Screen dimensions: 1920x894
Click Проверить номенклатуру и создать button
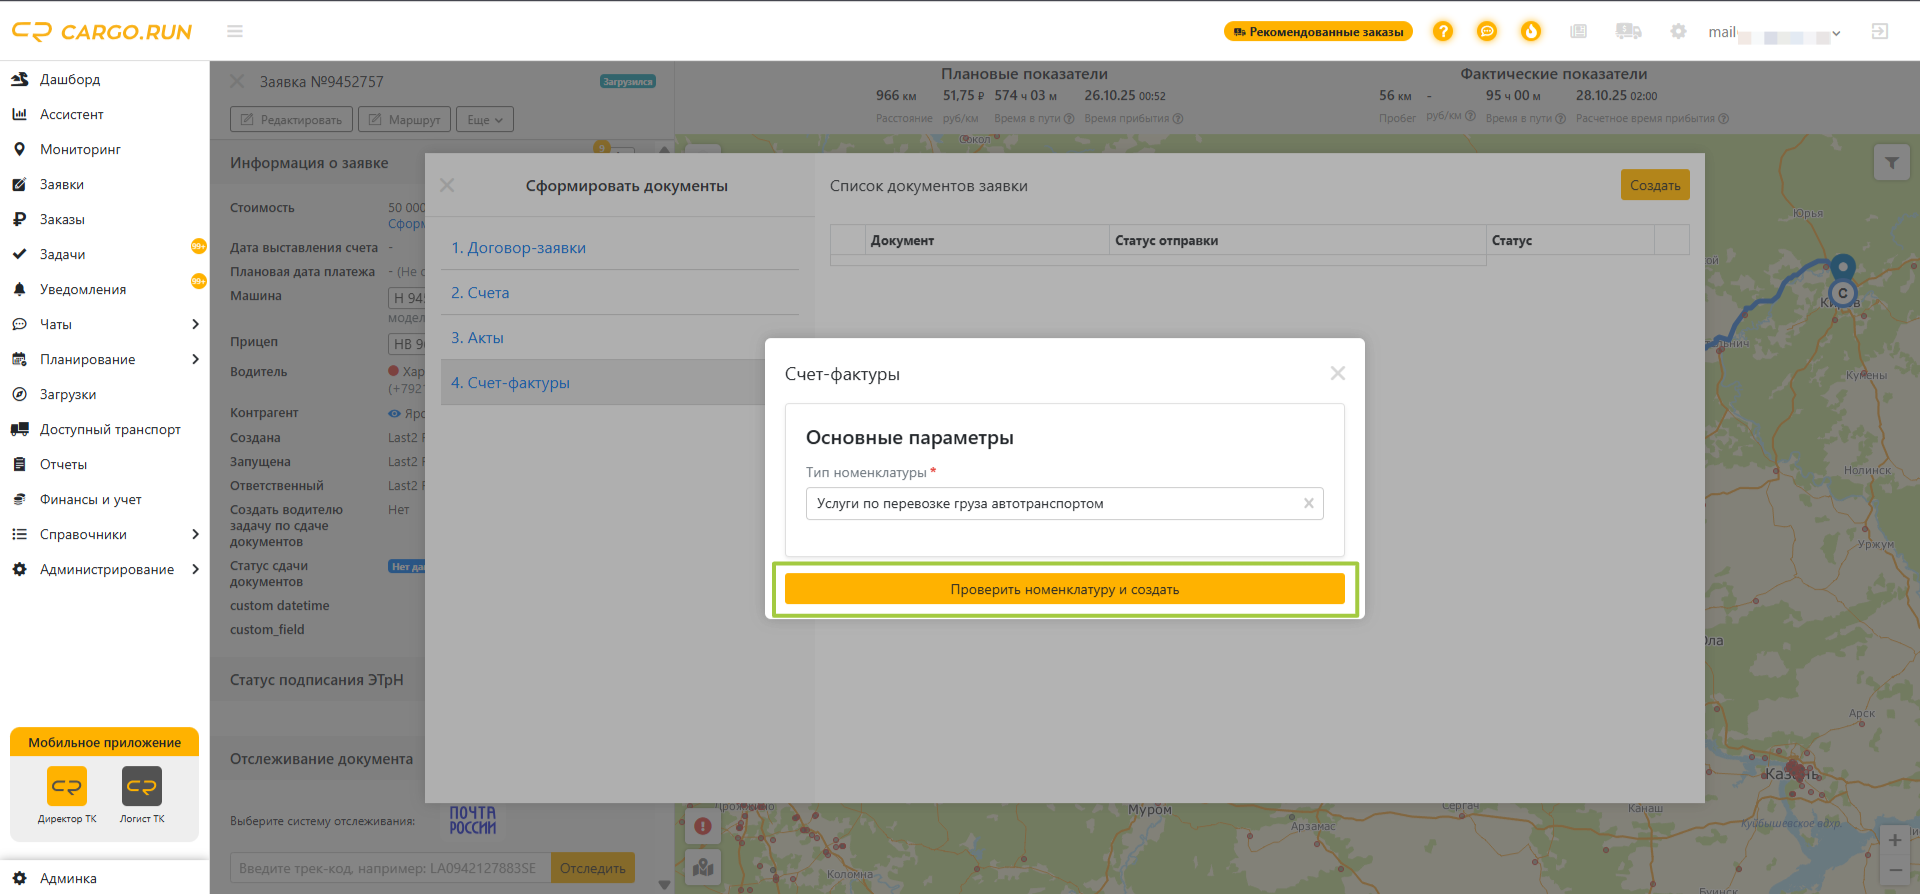click(1064, 589)
